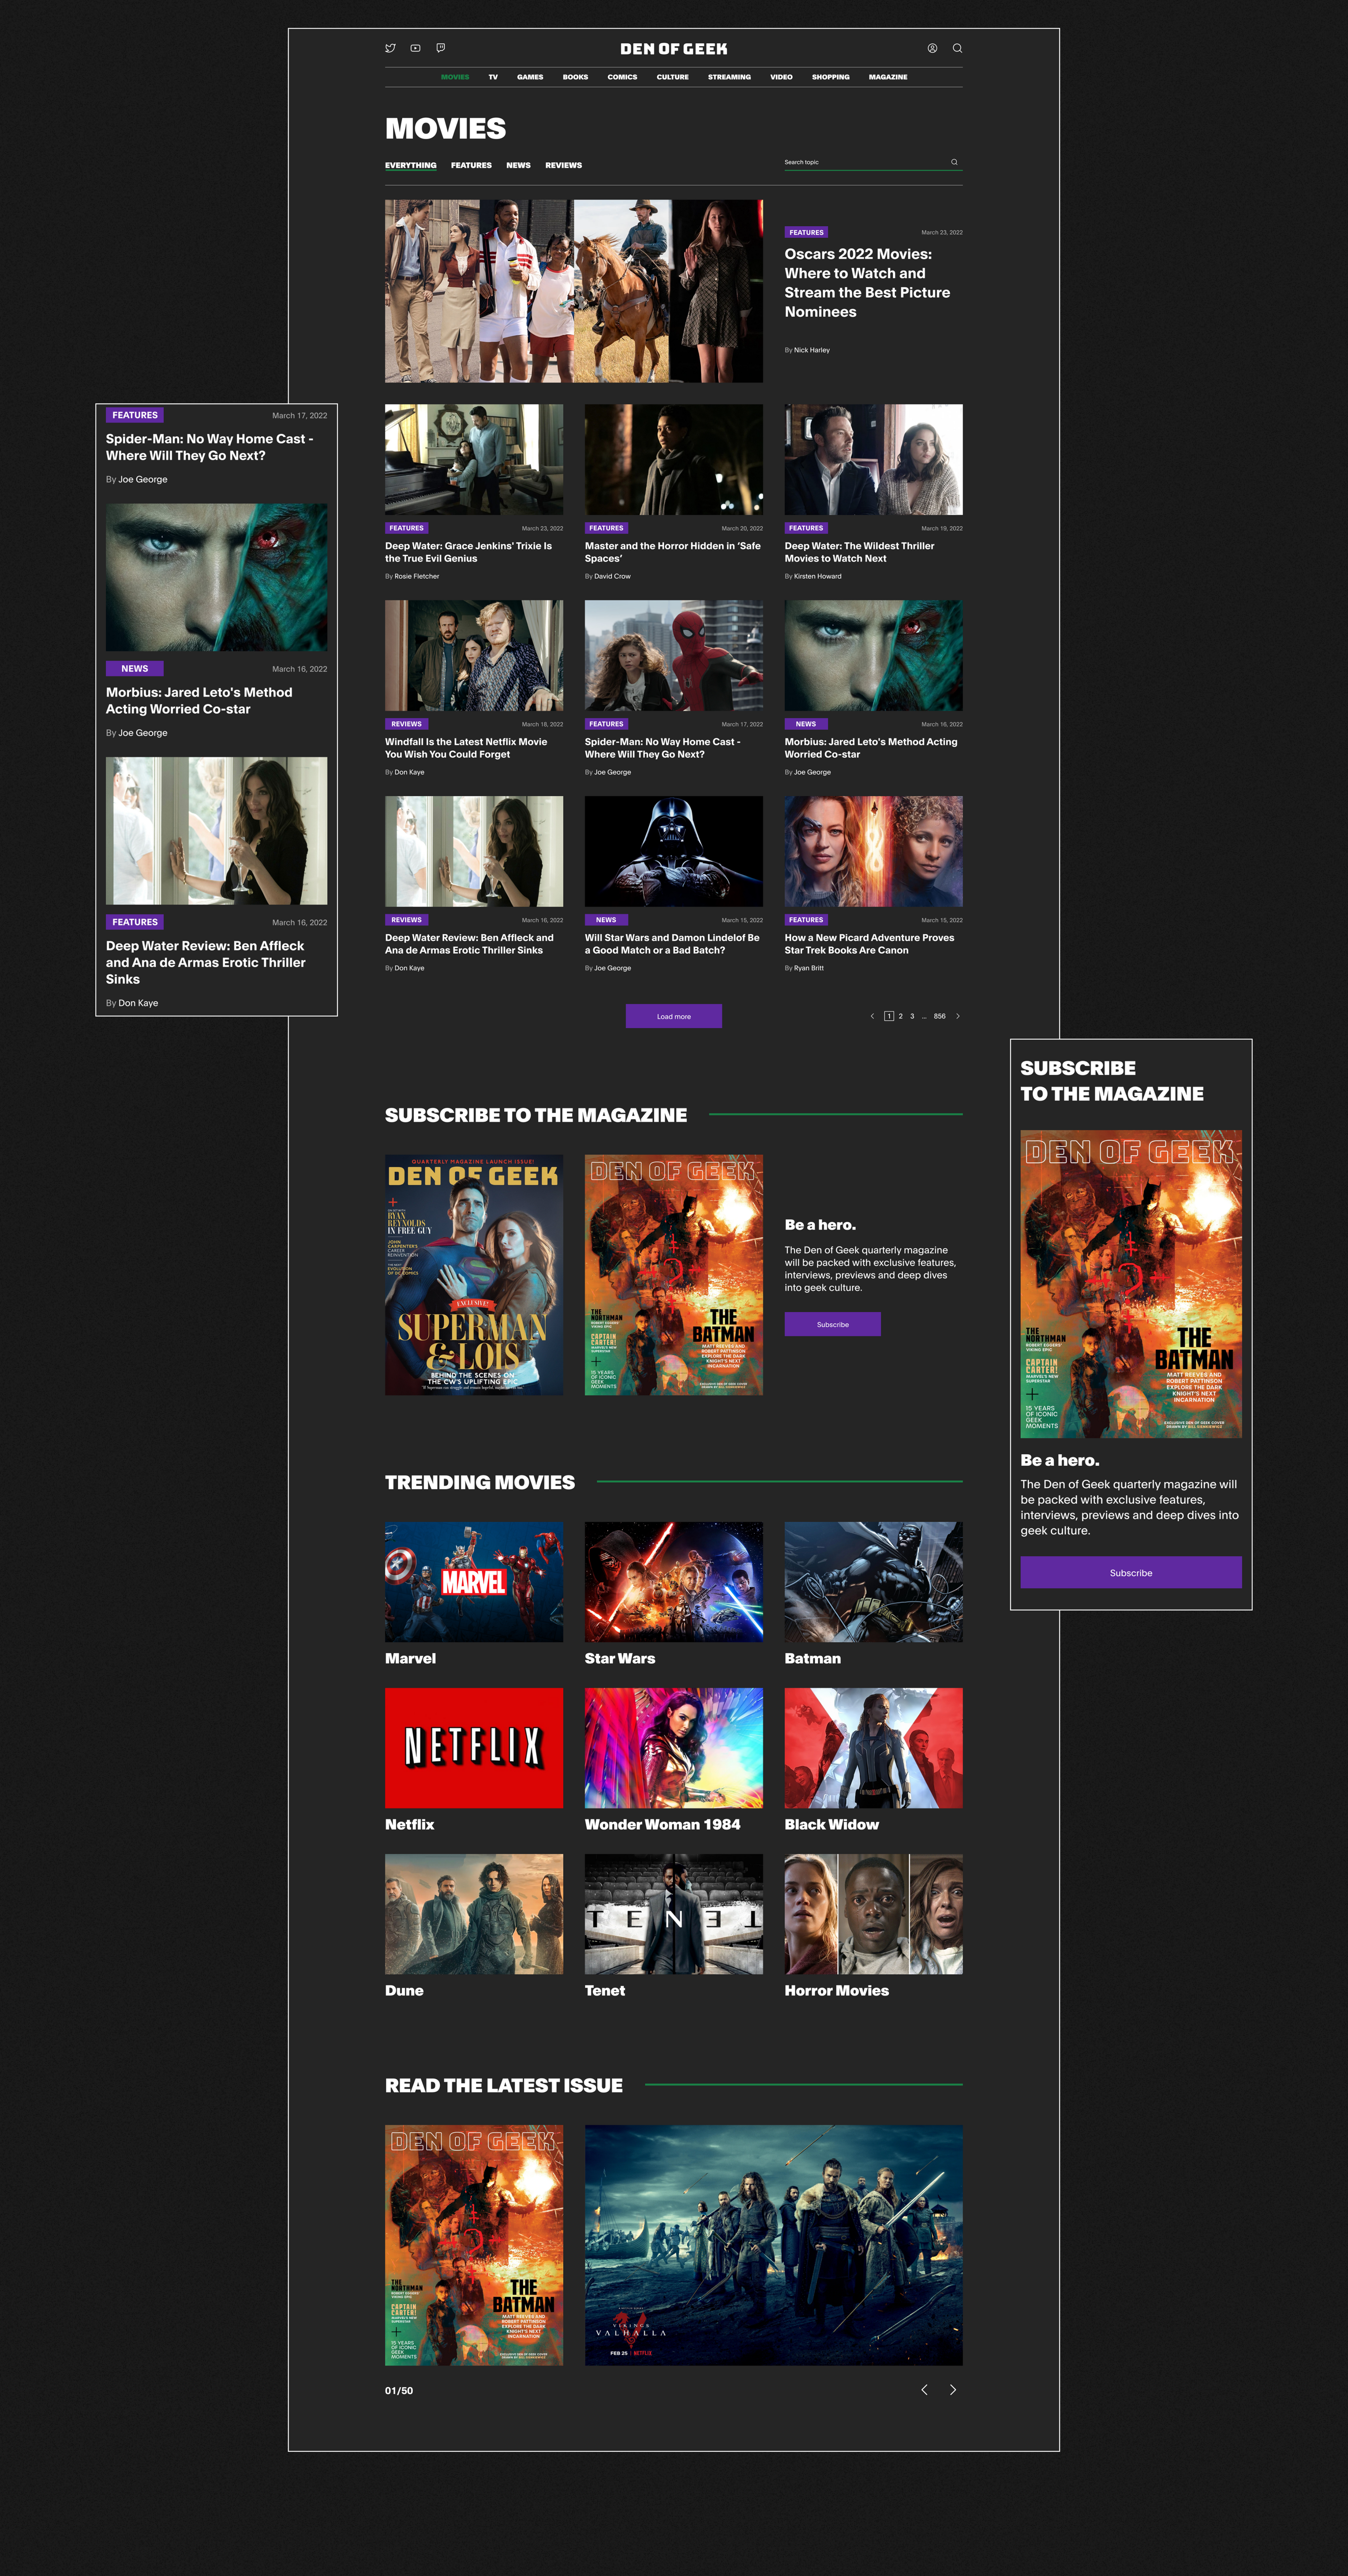Viewport: 1348px width, 2576px height.
Task: Click previous page pagination arrow
Action: pyautogui.click(x=872, y=1016)
